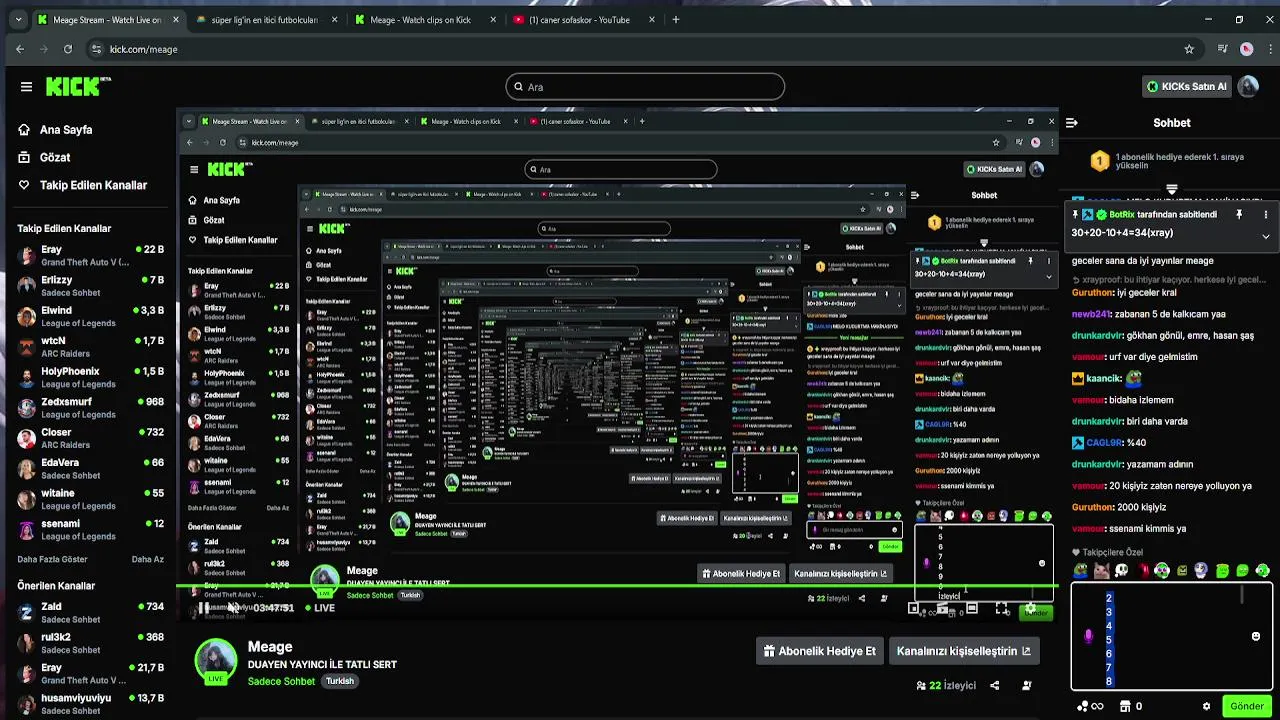Open husamviyuviyu in recommended channels
Viewport: 1280px width, 720px height.
(90, 704)
